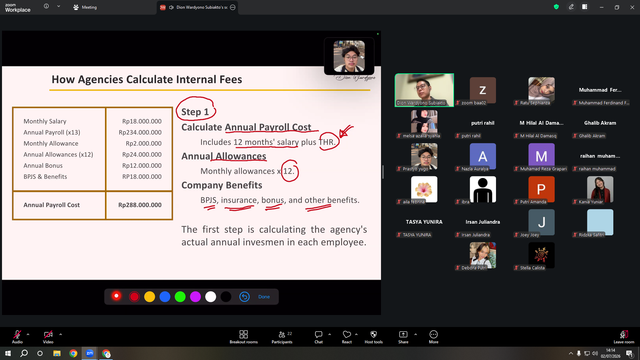Image resolution: width=640 pixels, height=360 pixels.
Task: Open File Explorer from the taskbar
Action: [57, 353]
